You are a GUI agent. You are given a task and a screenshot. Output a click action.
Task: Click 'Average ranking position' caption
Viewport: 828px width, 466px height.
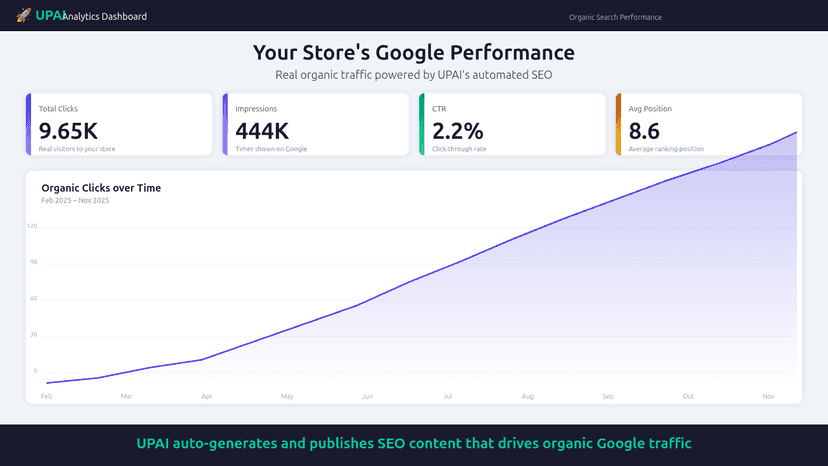pyautogui.click(x=666, y=149)
